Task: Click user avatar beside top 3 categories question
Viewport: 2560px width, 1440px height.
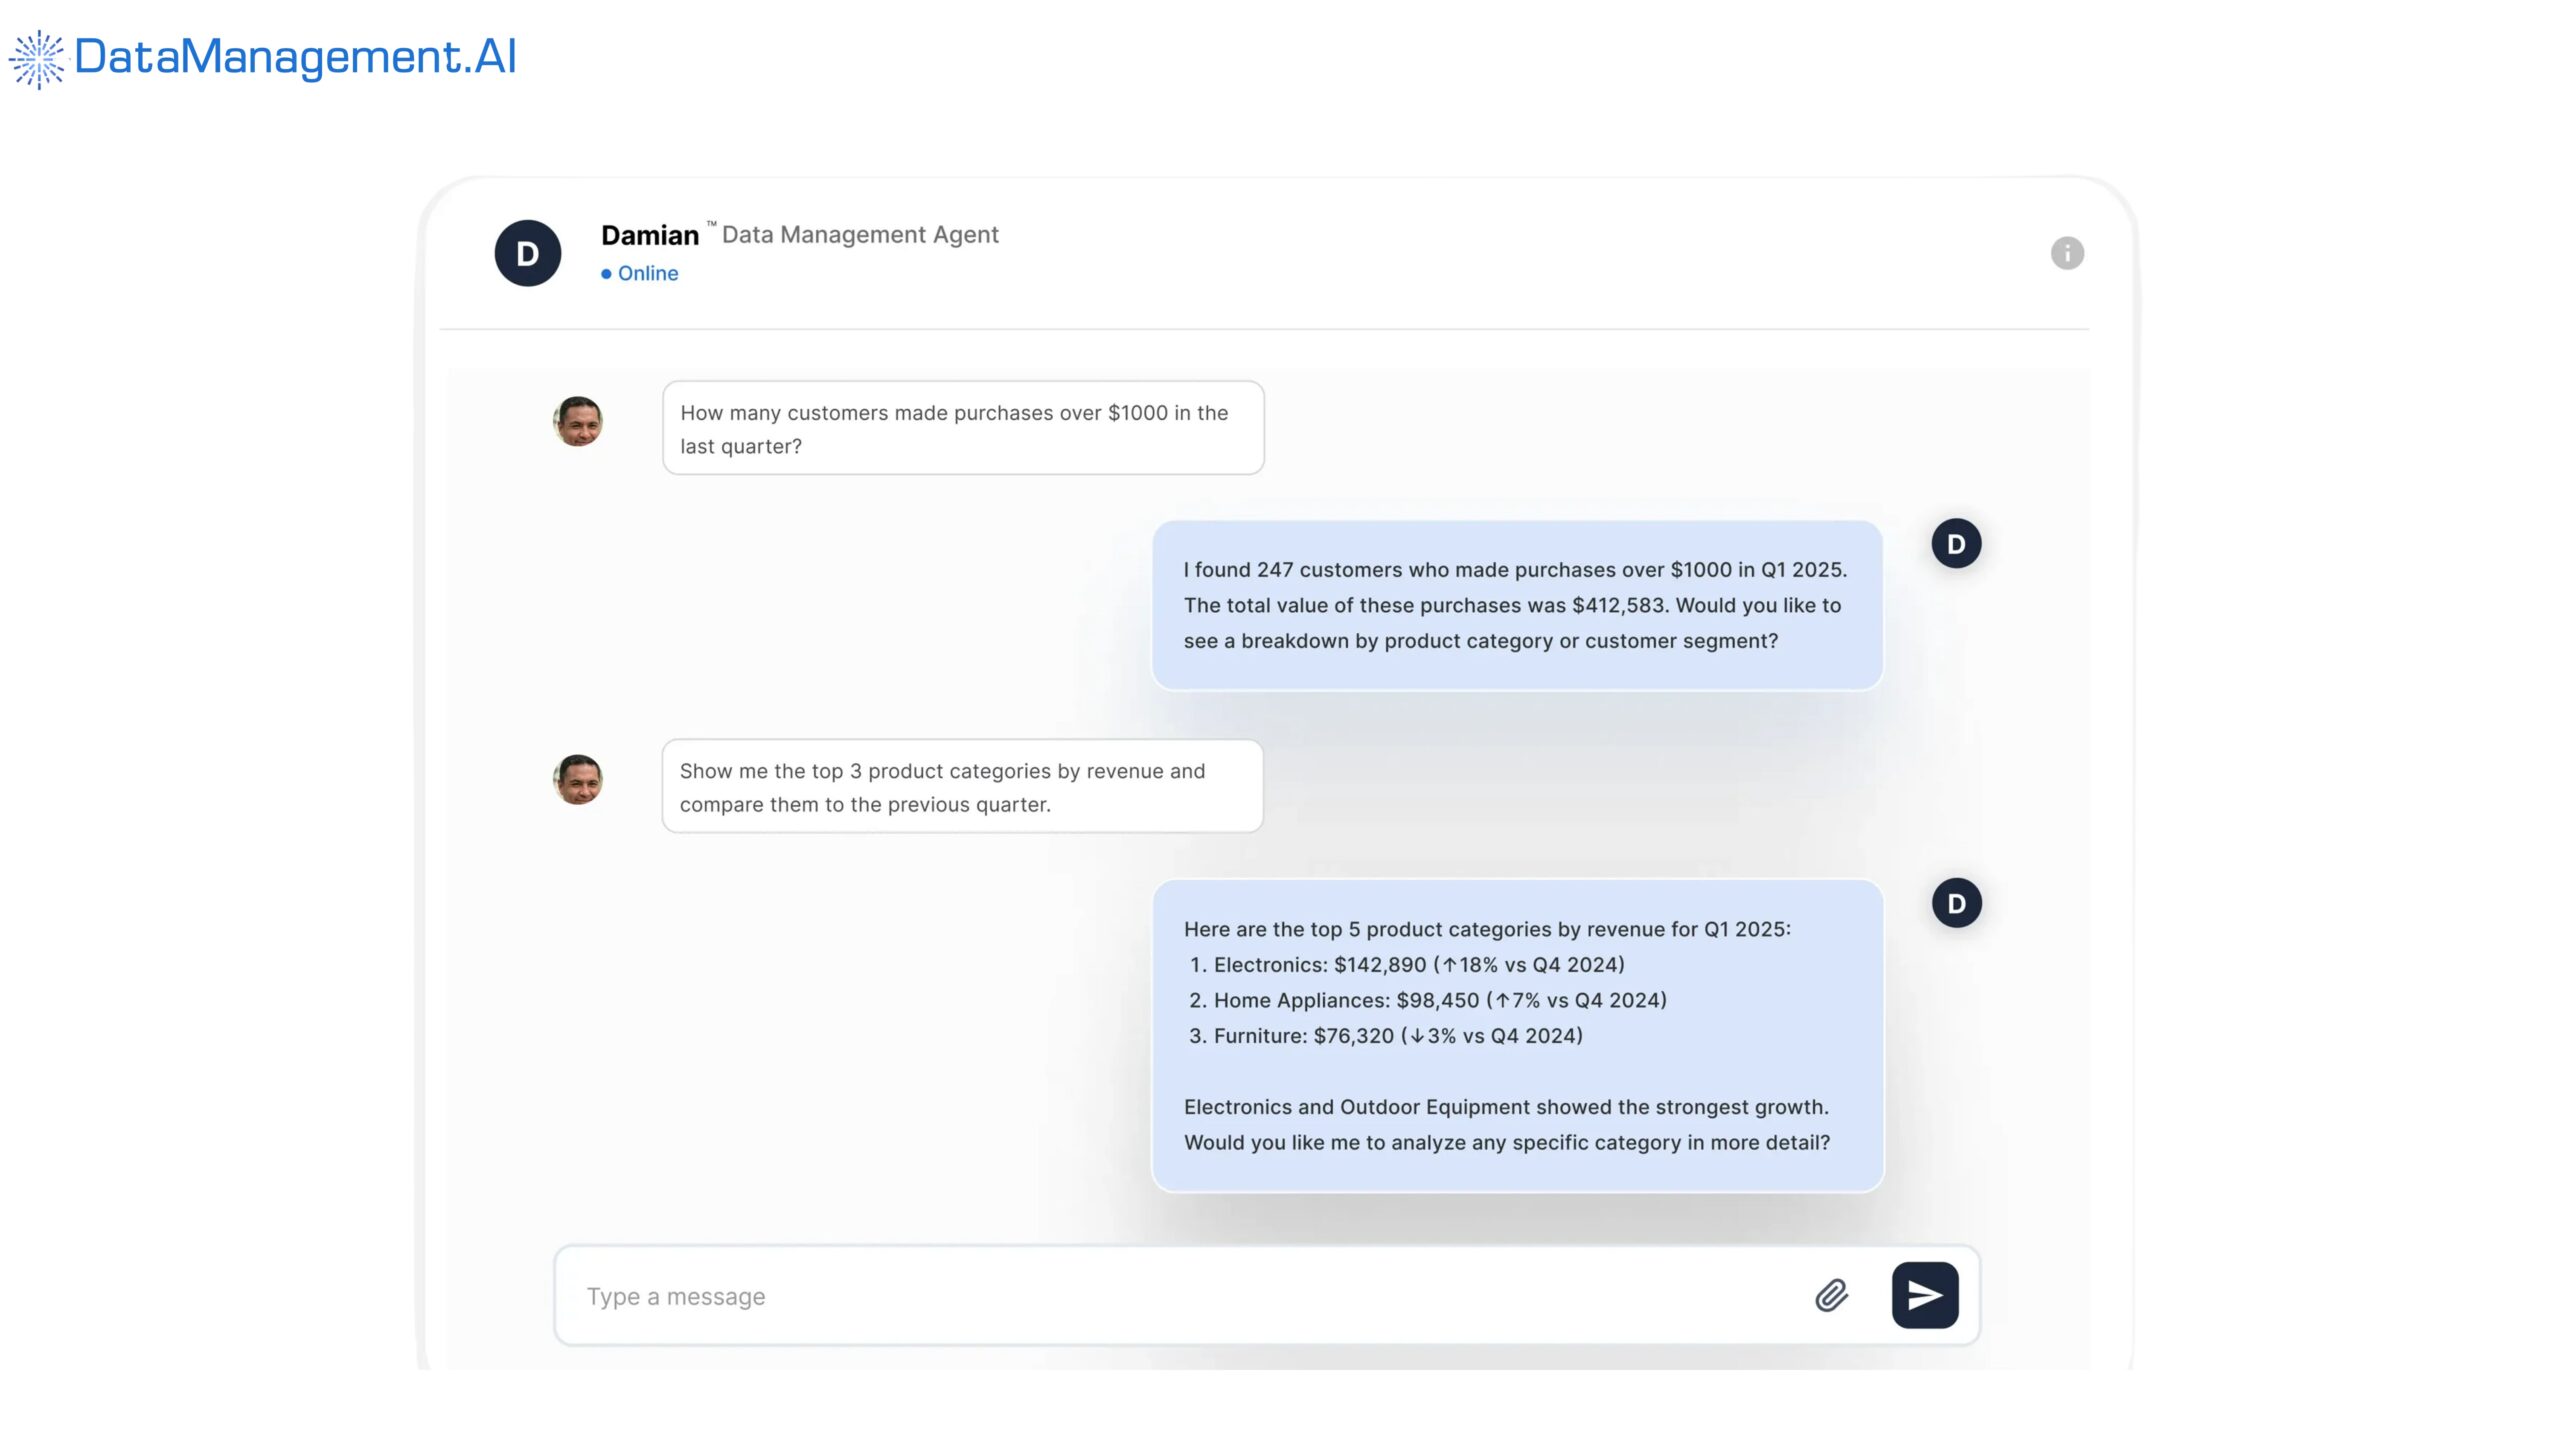Action: point(578,779)
